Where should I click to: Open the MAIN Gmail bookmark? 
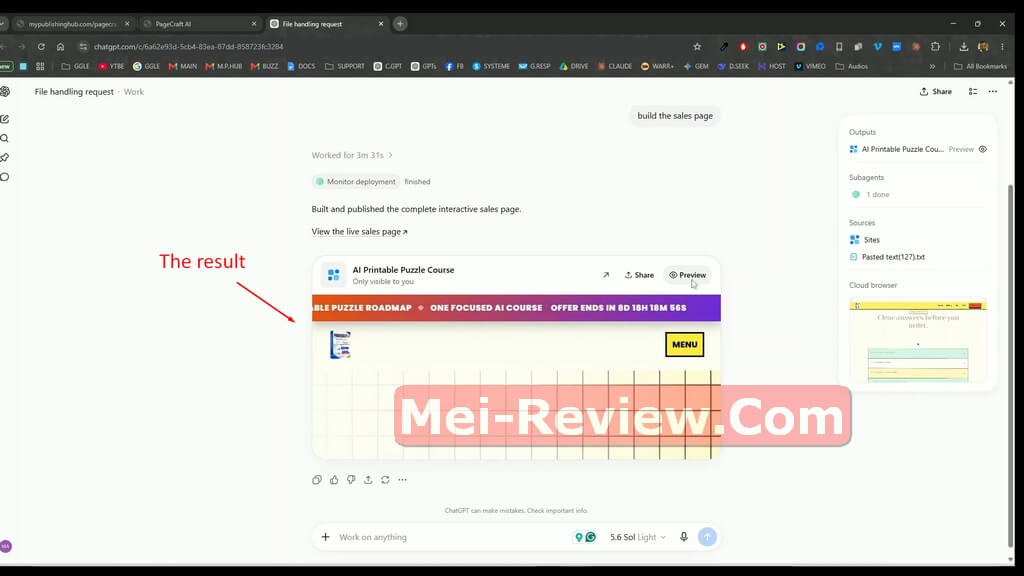point(182,66)
